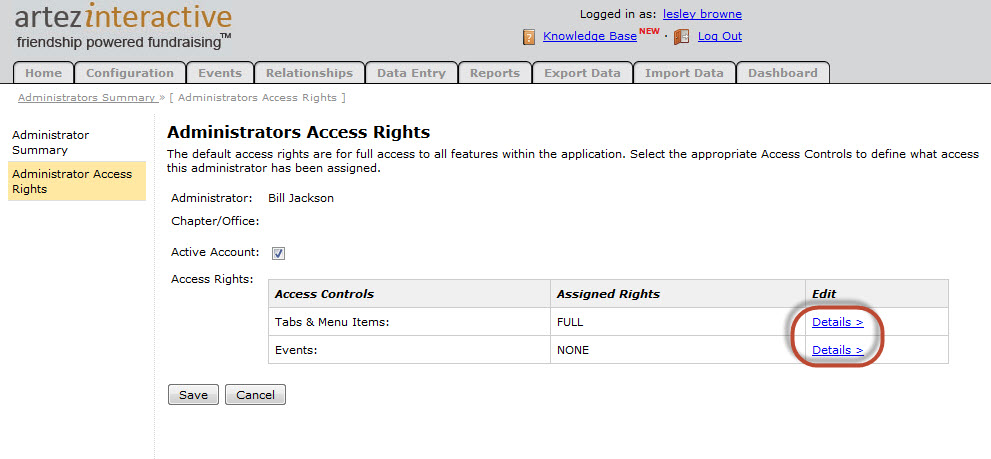Open the Home tab
Screen dimensions: 991x459
43,73
